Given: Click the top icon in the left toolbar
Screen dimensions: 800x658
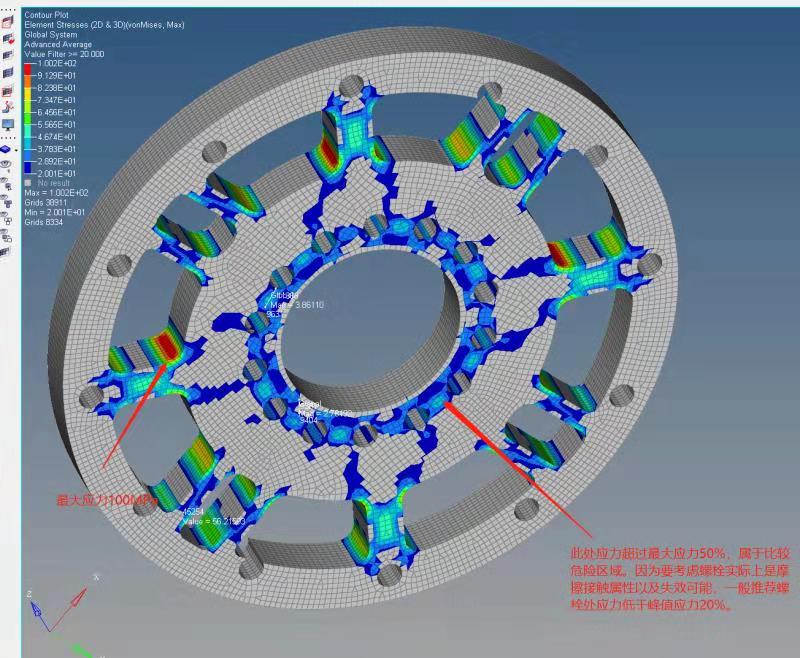Looking at the screenshot, I should coord(7,22).
